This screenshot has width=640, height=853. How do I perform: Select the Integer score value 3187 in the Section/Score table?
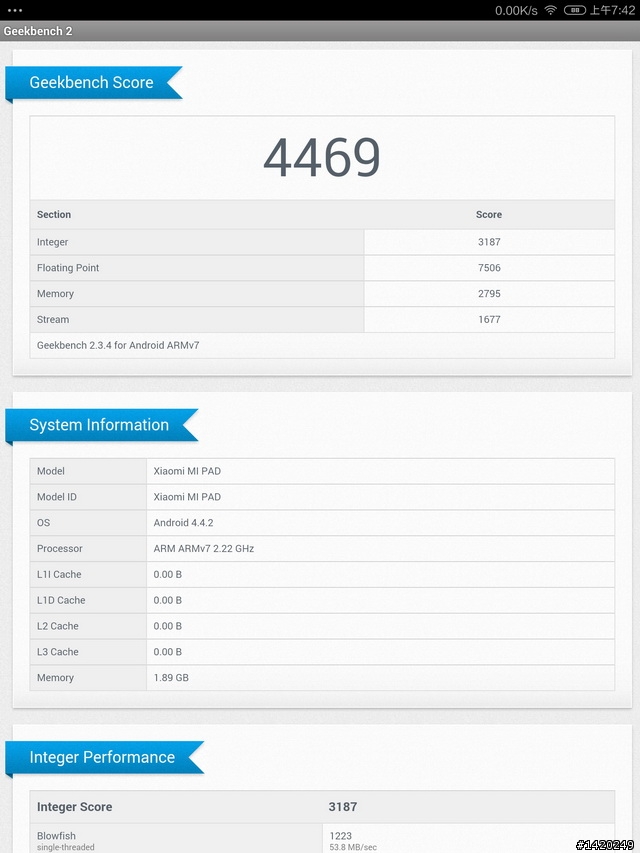pos(489,242)
